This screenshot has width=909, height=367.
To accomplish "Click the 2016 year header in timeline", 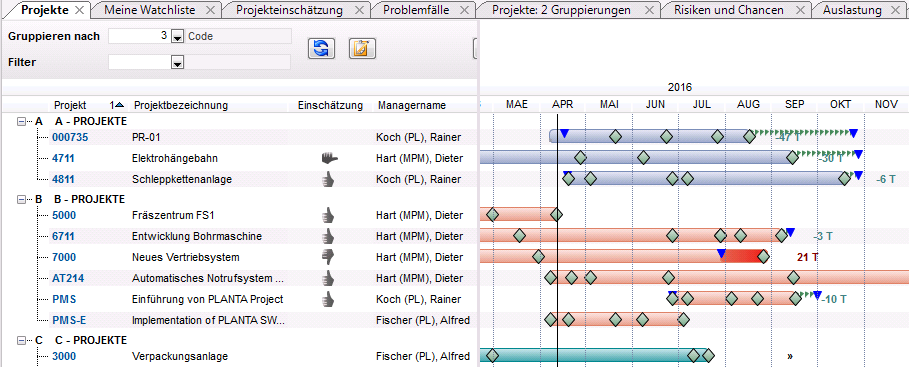I will coord(679,88).
